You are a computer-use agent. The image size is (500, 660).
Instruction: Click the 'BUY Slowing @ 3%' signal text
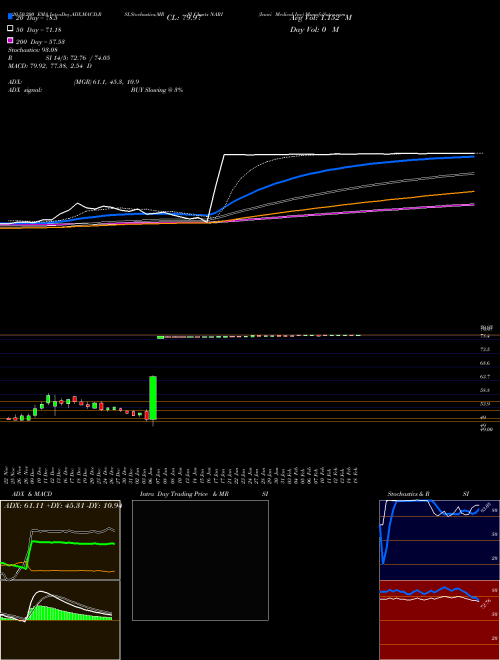point(157,90)
